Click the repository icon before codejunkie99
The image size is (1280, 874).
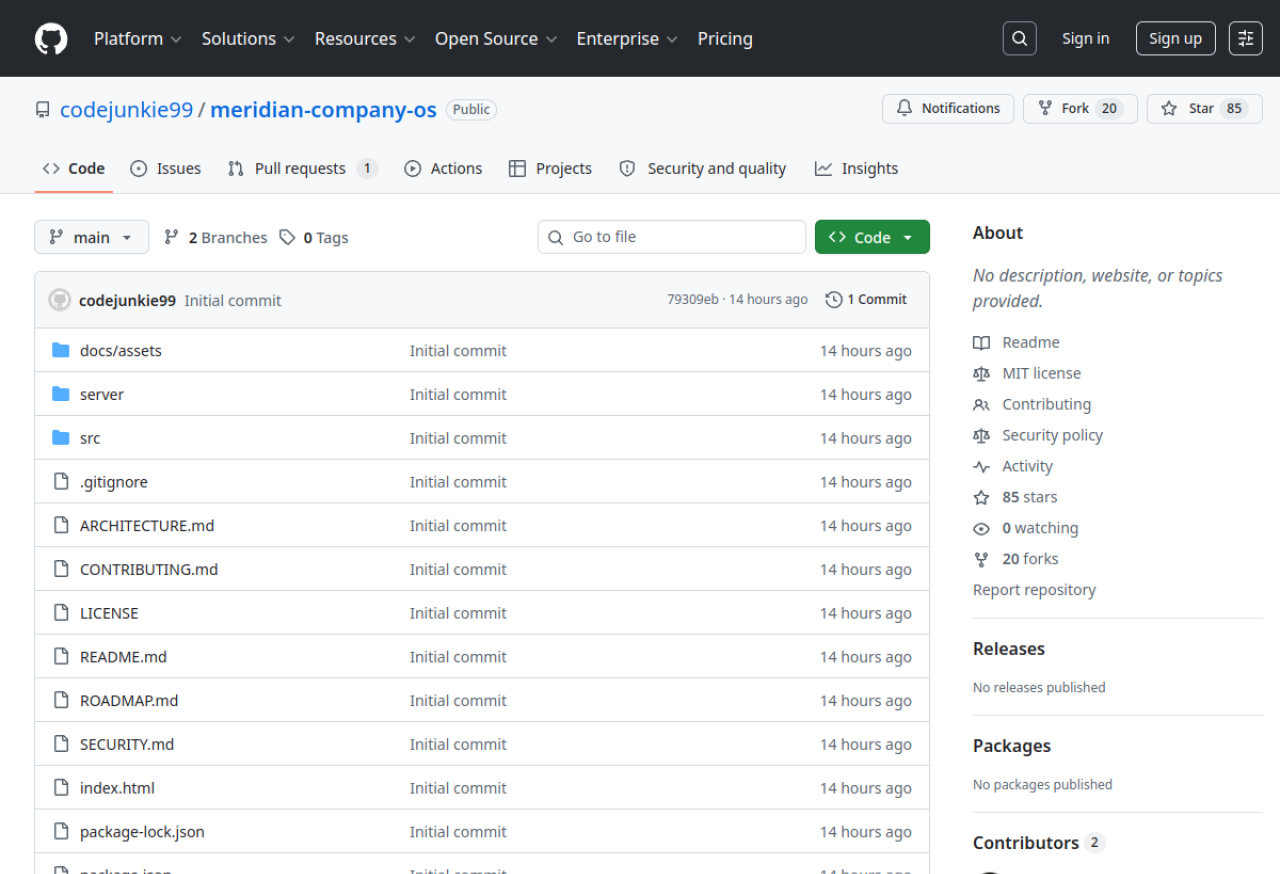[x=42, y=110]
